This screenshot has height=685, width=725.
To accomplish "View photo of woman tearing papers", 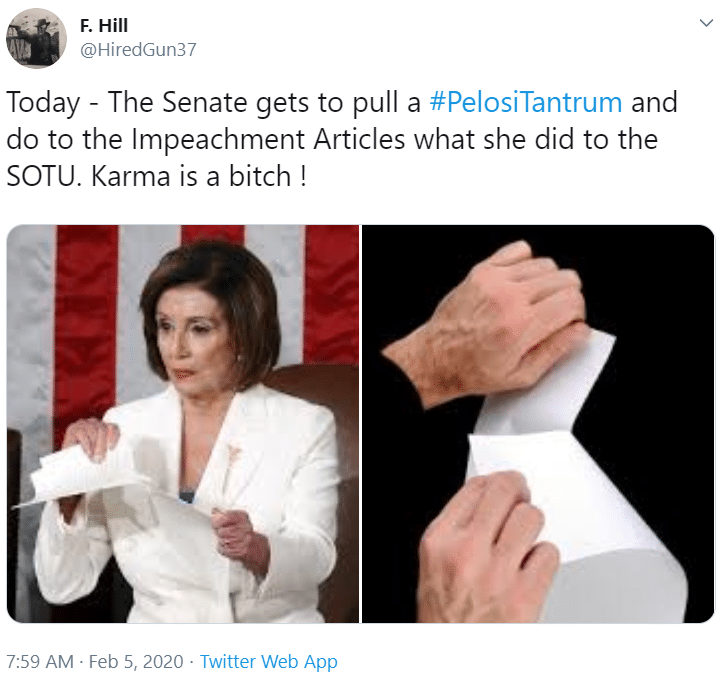I will pos(183,424).
